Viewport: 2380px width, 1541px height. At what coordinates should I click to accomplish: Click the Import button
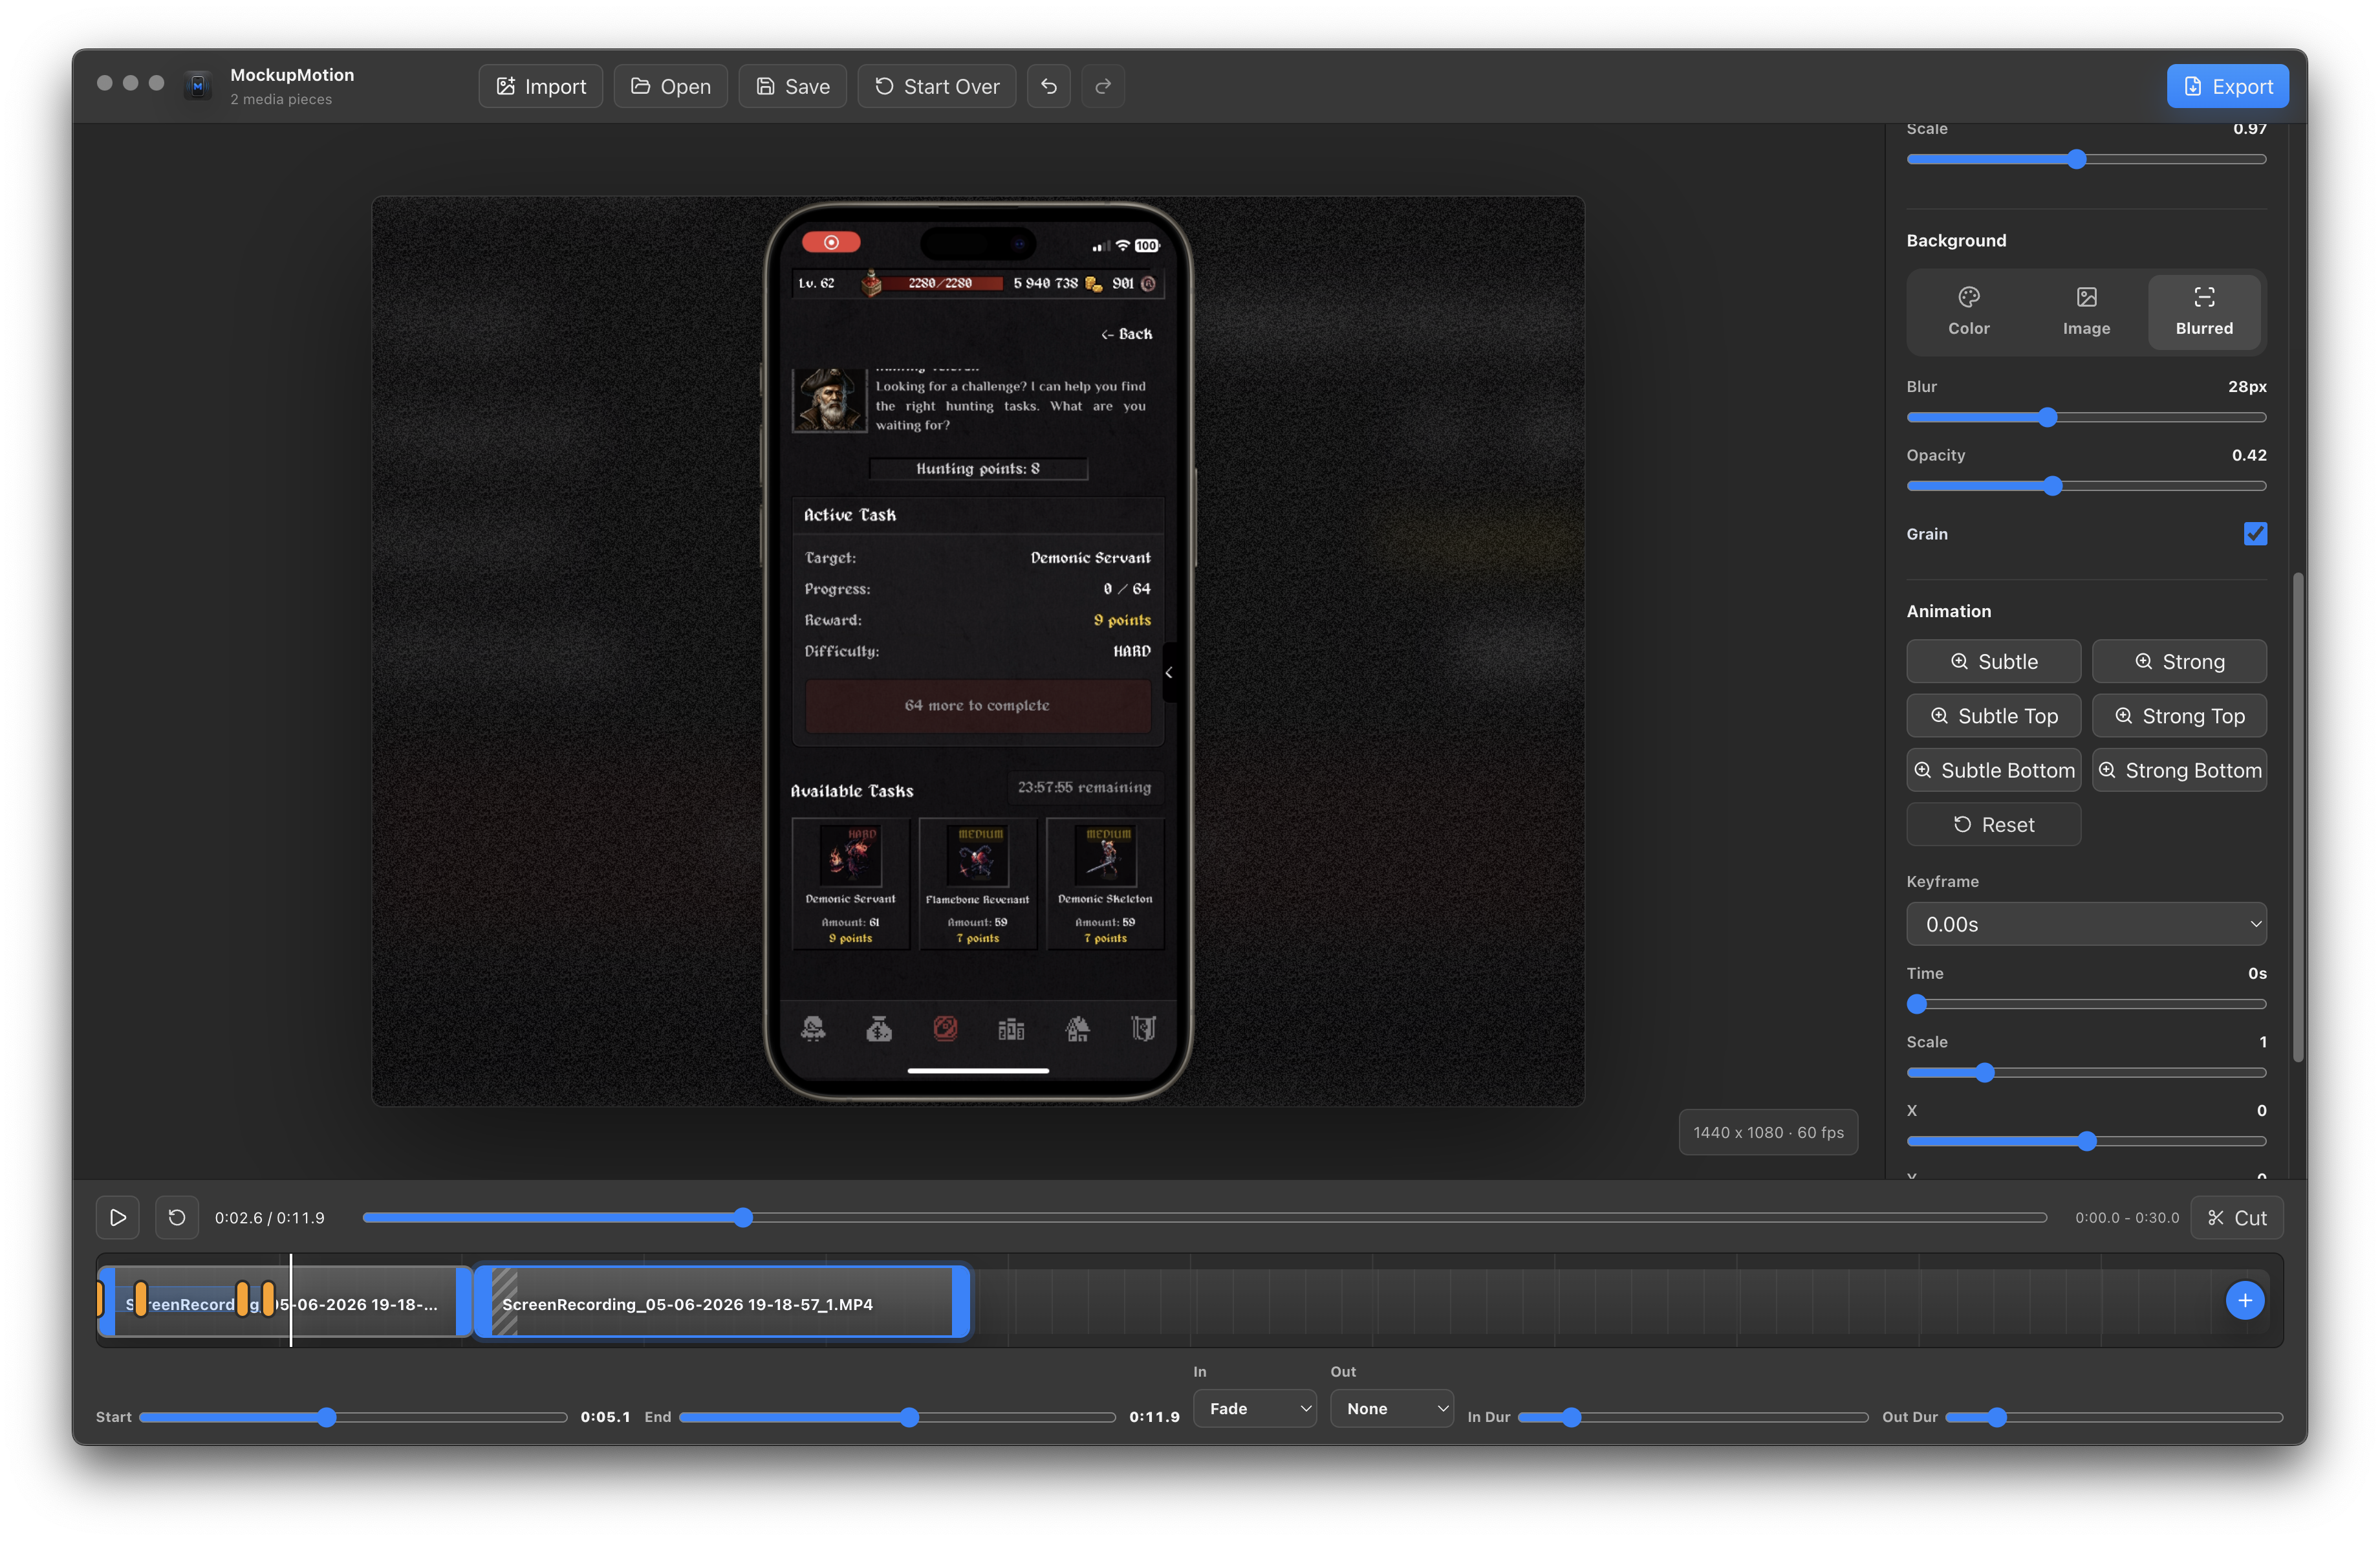click(x=540, y=86)
